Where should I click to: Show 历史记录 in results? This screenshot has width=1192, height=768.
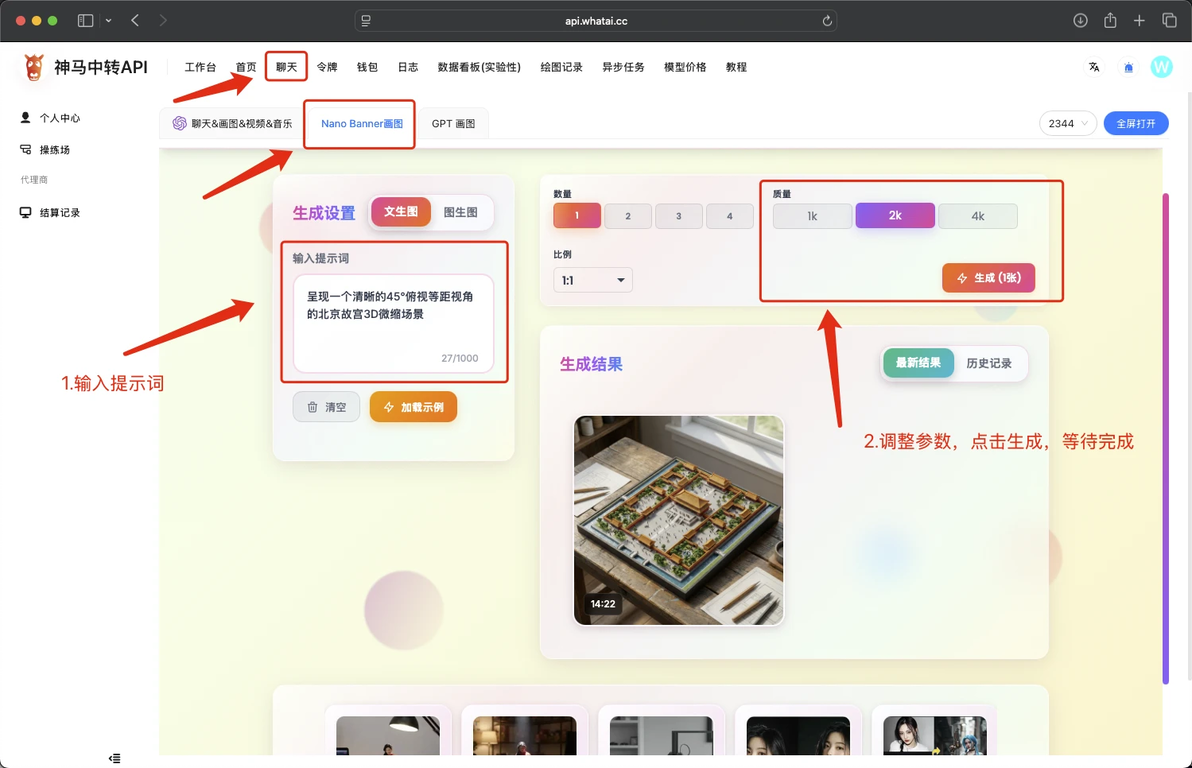click(989, 363)
